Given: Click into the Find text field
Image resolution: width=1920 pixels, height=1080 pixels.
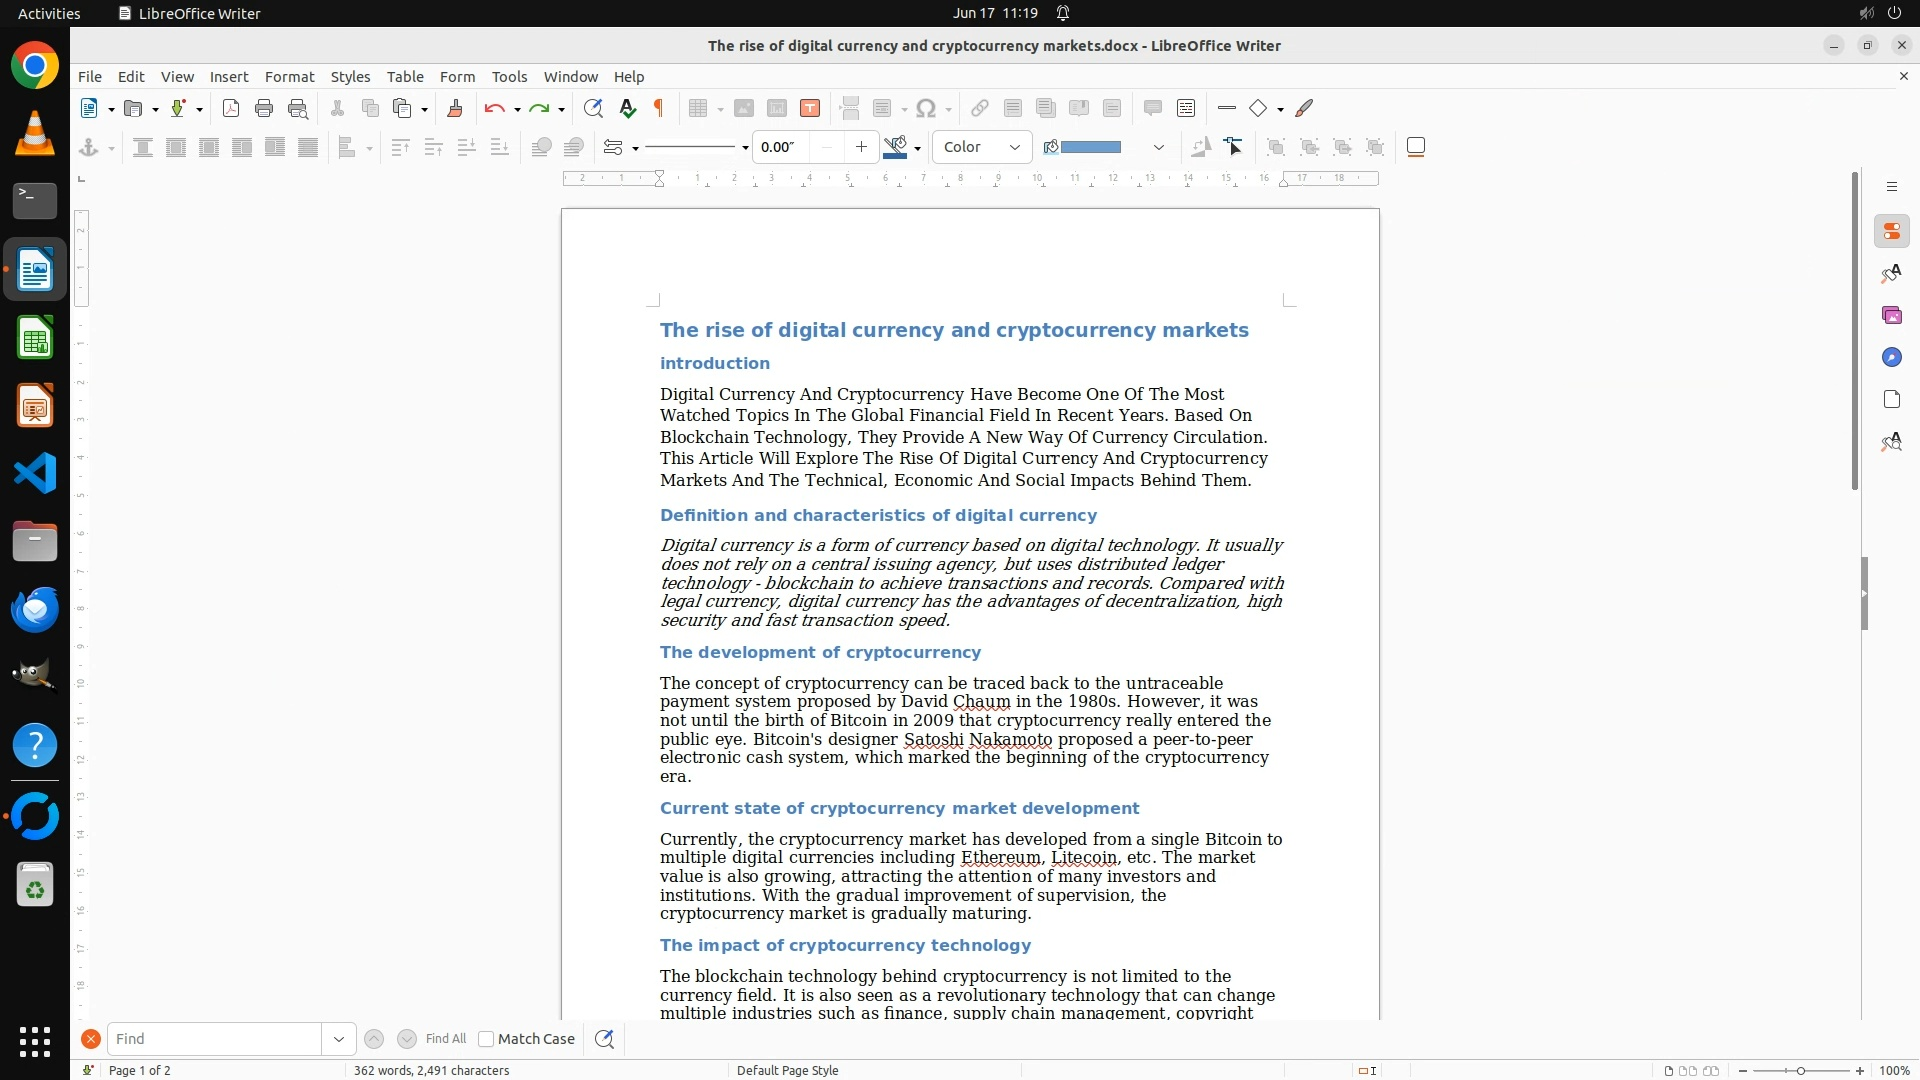Looking at the screenshot, I should [x=214, y=1039].
